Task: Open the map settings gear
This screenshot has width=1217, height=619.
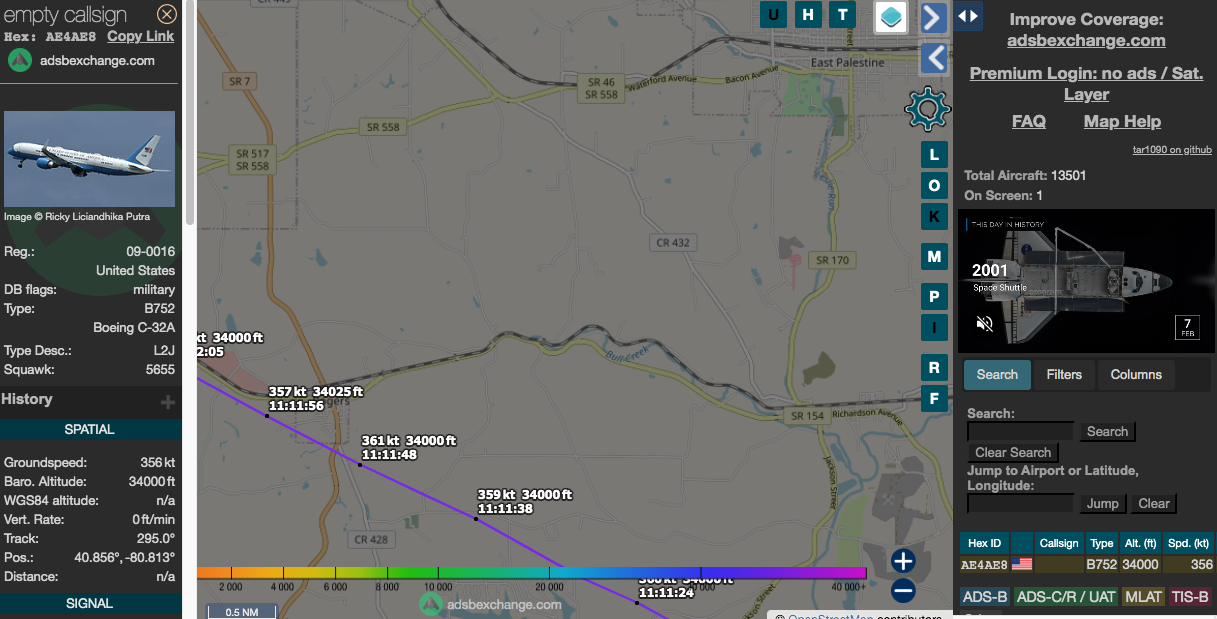Action: tap(927, 109)
